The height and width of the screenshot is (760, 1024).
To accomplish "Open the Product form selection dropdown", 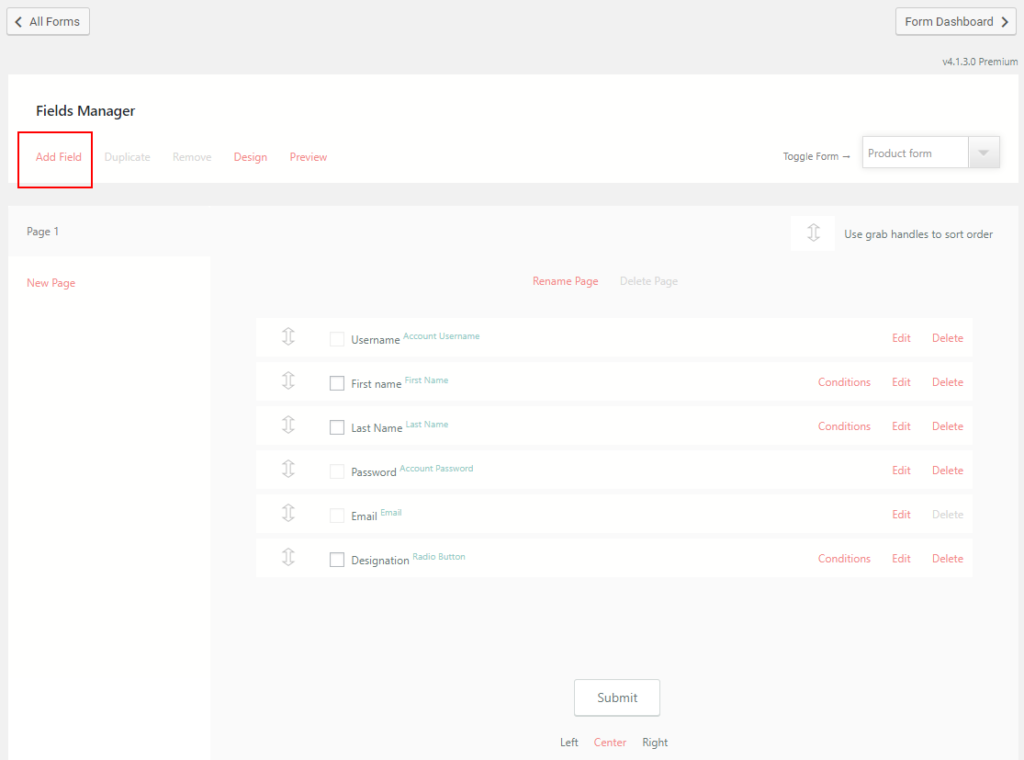I will [x=985, y=152].
